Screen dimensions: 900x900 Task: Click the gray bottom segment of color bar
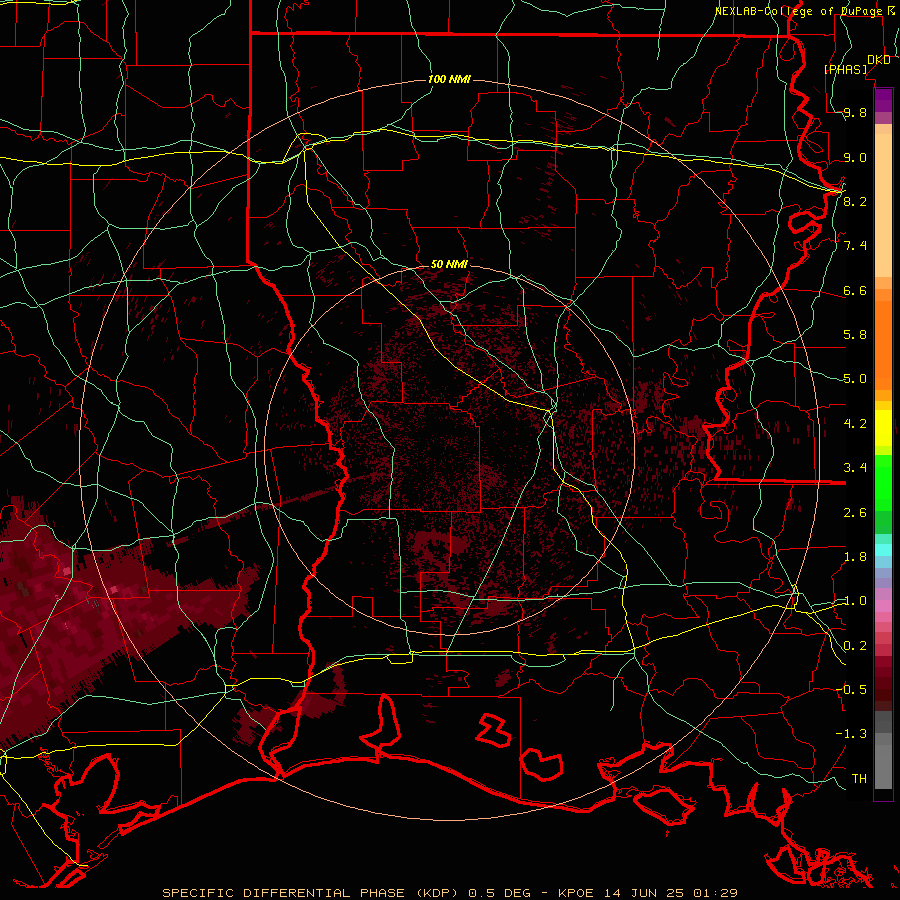(x=883, y=766)
